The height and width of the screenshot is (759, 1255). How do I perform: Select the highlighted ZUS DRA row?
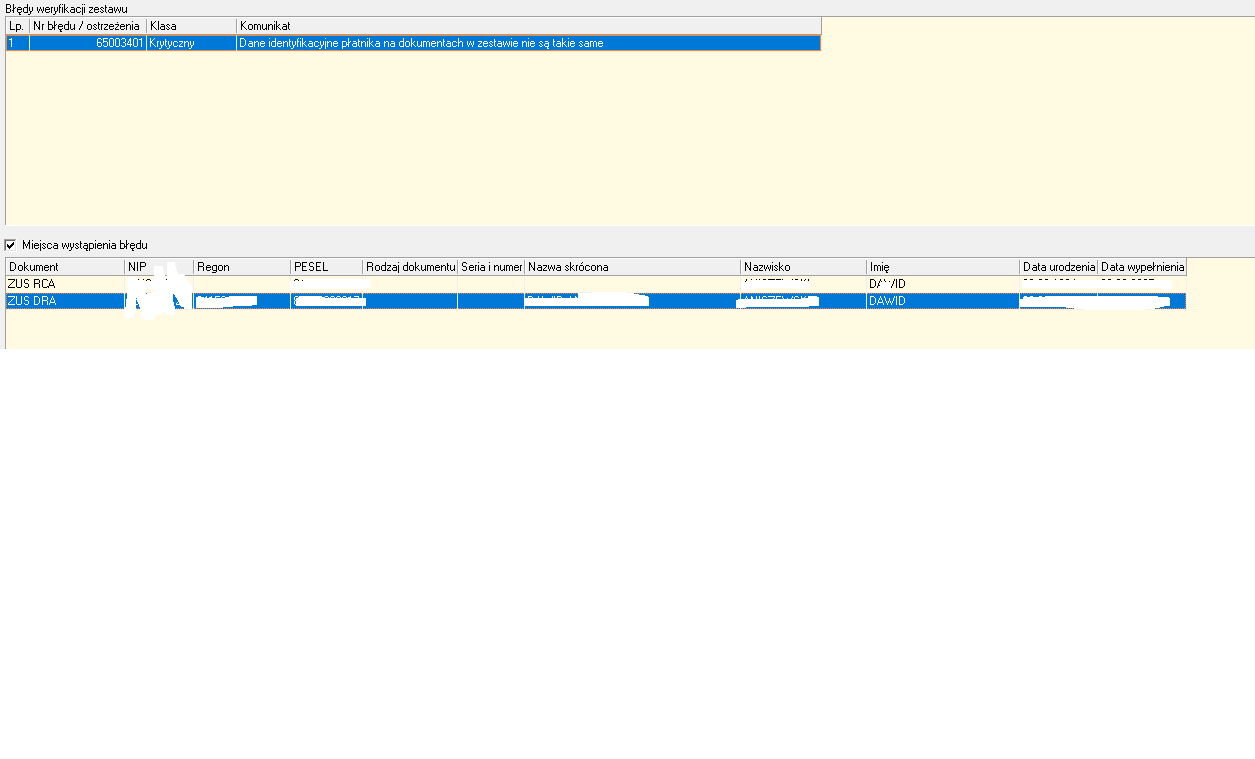pyautogui.click(x=31, y=301)
